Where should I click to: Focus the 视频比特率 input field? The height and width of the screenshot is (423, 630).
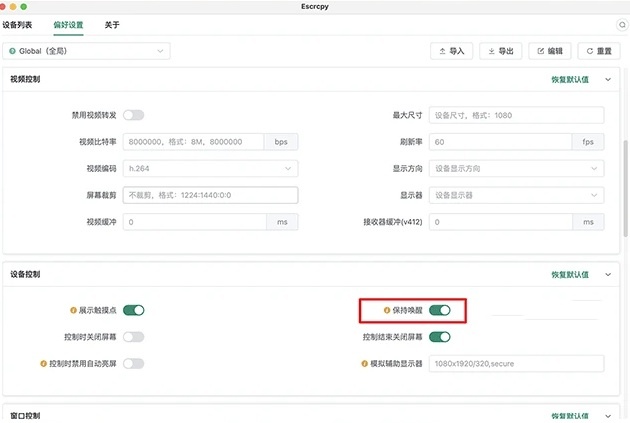[194, 142]
